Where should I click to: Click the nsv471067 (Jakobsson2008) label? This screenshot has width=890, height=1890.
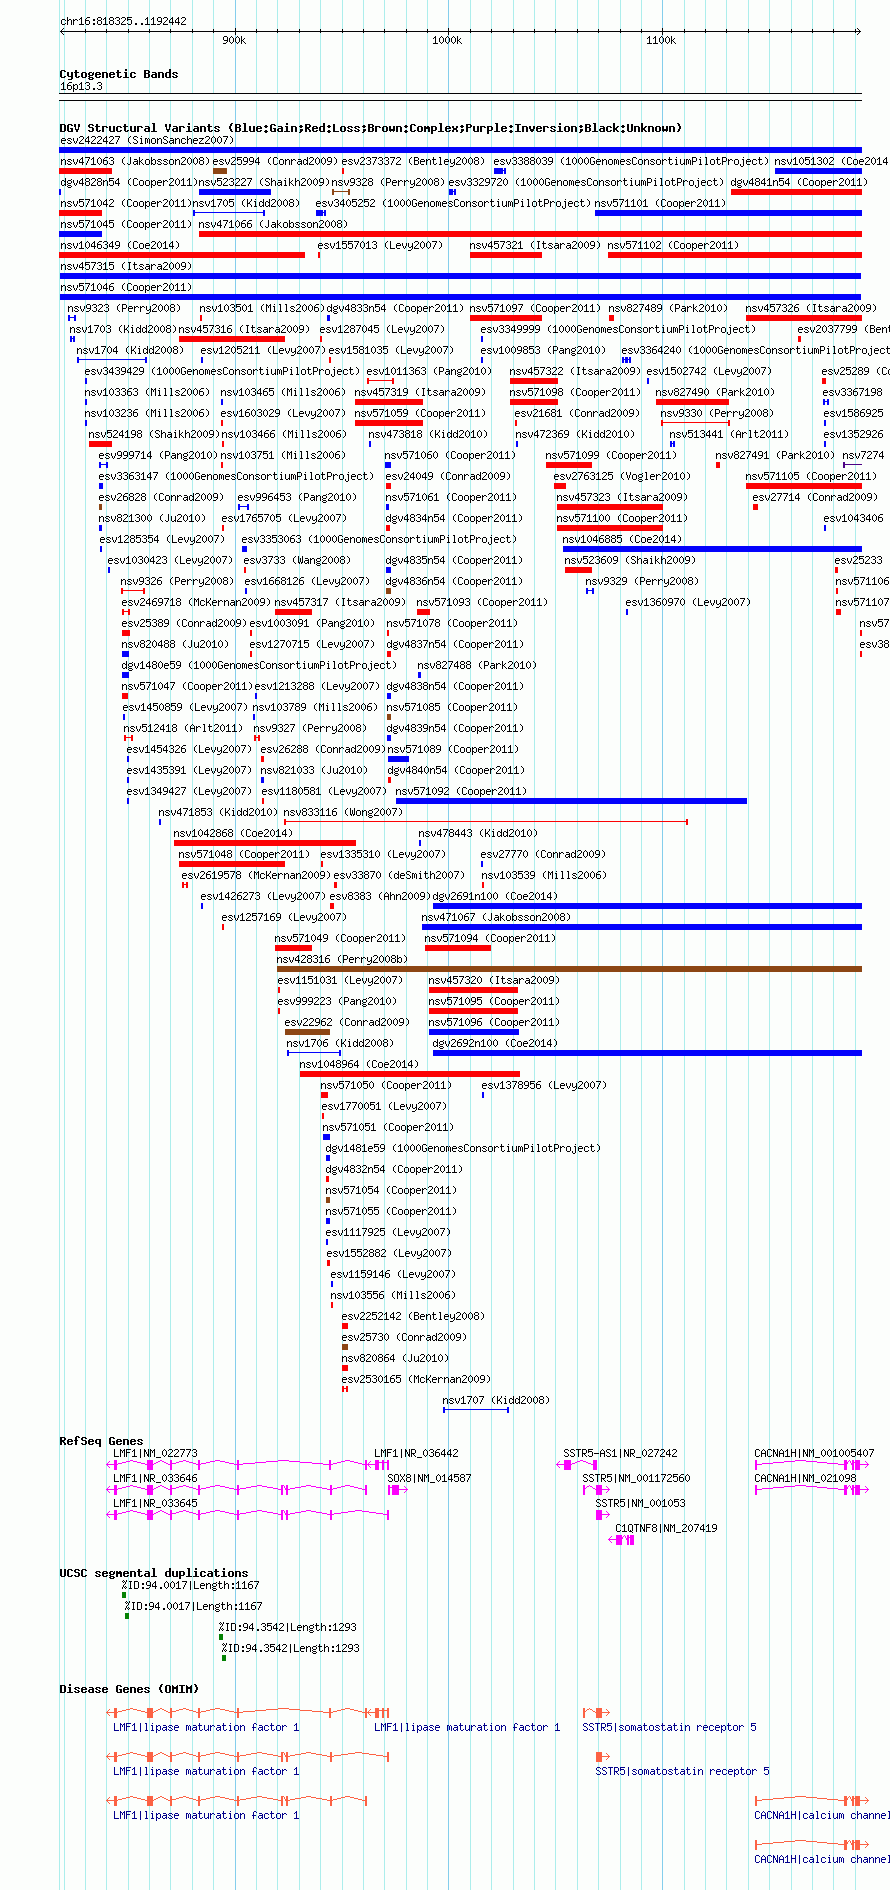496,917
